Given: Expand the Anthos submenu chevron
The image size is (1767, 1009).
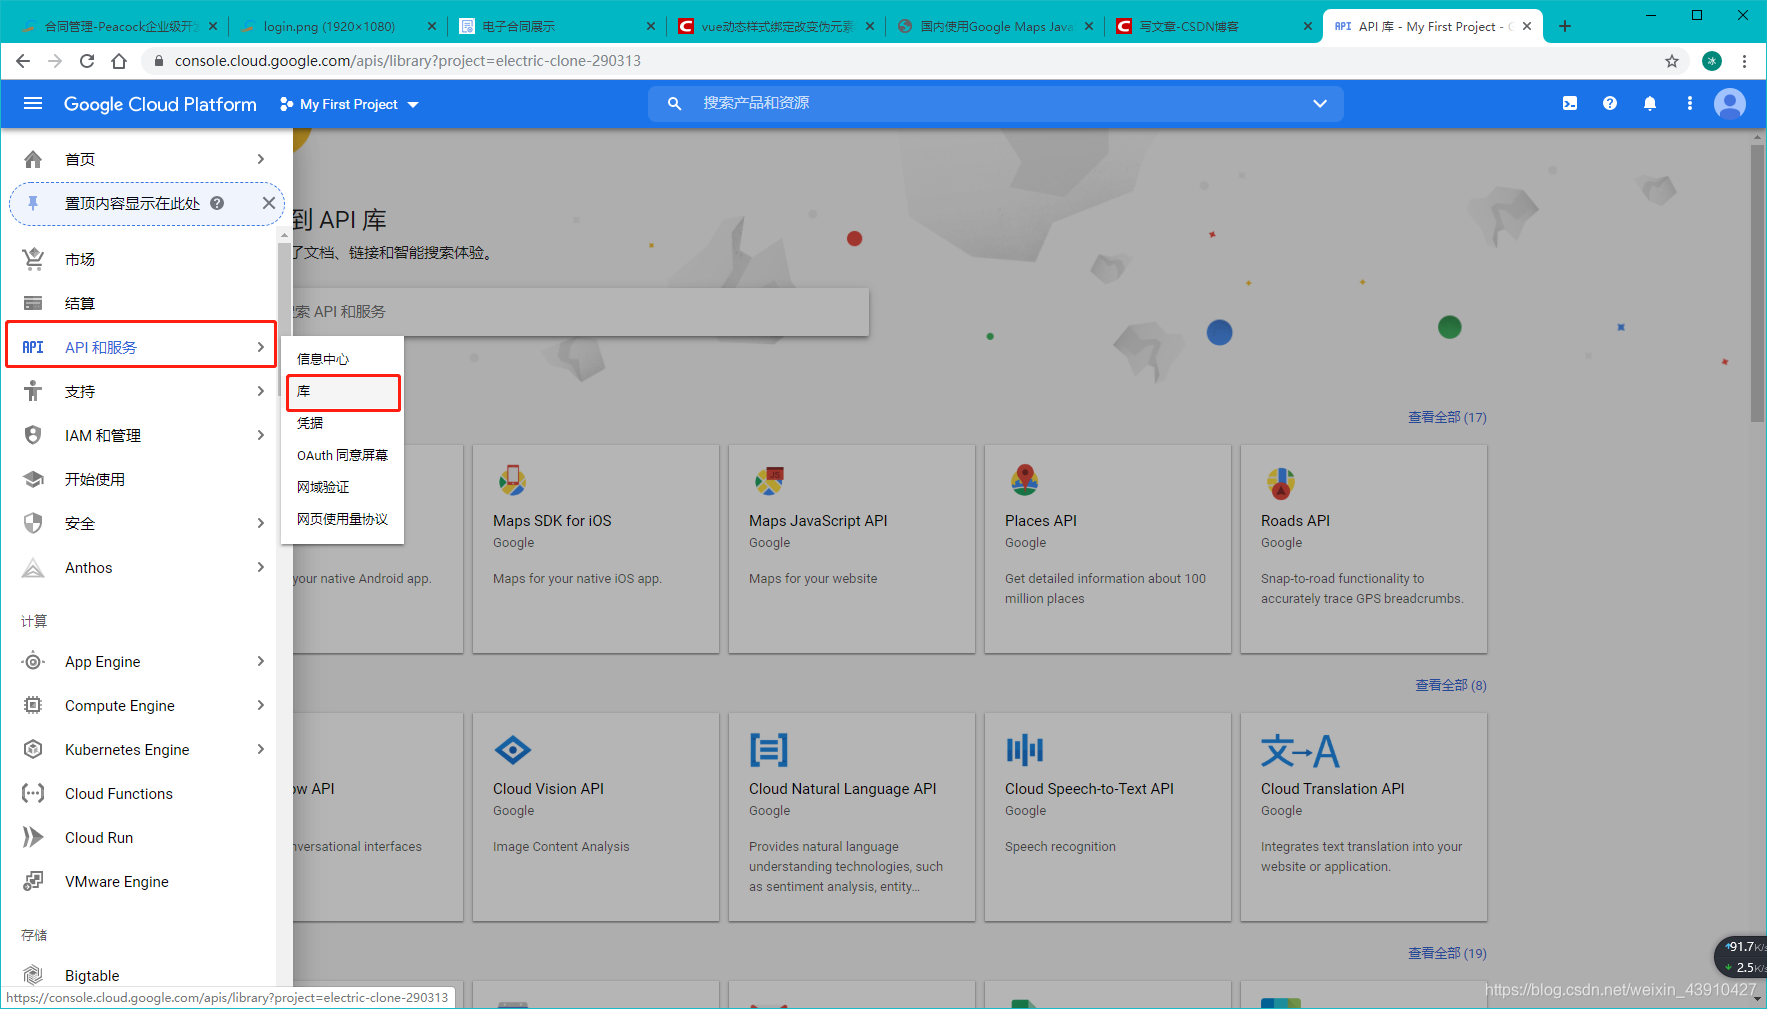Looking at the screenshot, I should [260, 567].
